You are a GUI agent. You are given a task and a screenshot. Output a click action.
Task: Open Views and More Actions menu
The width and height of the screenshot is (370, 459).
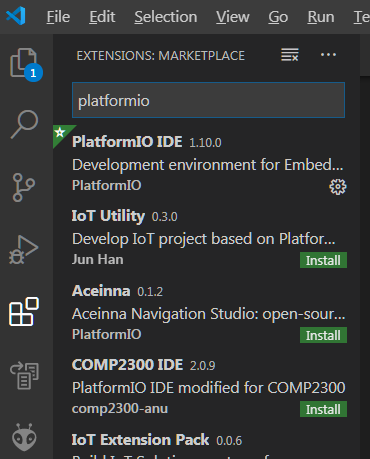pos(328,55)
